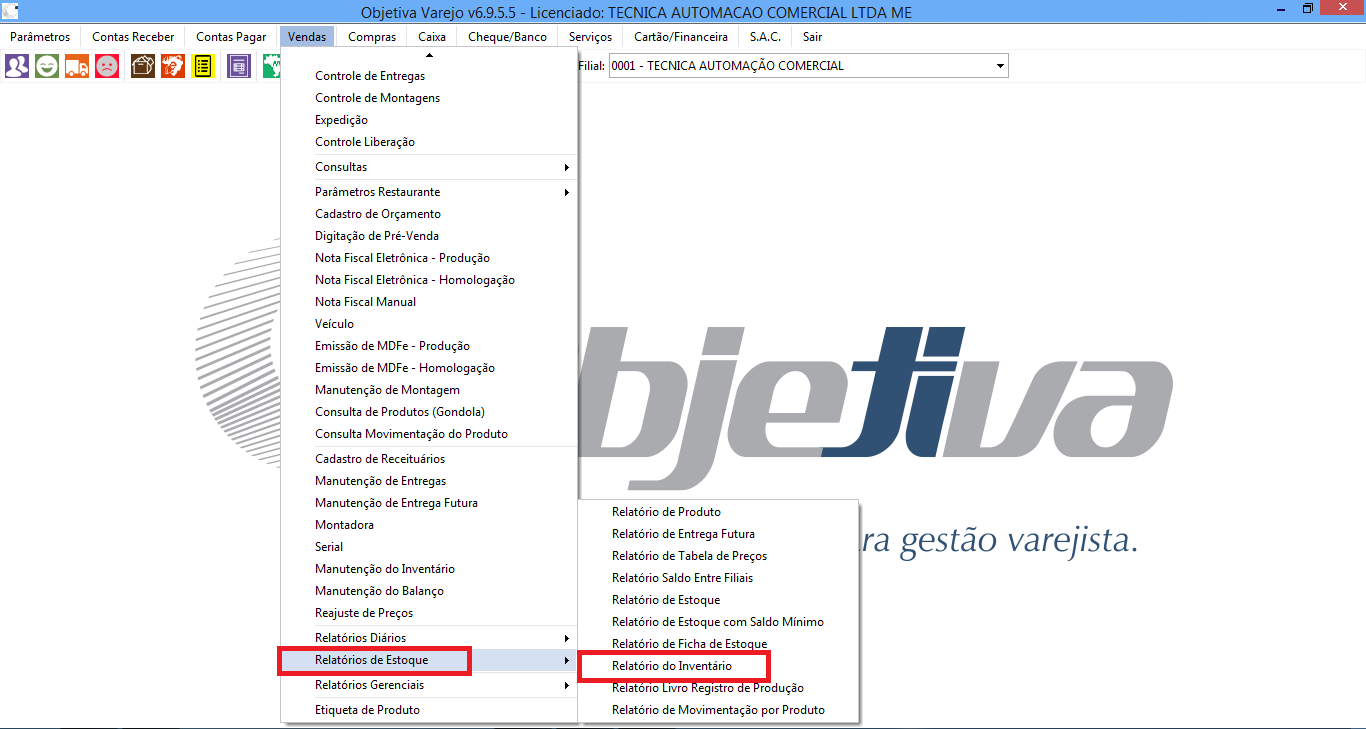
Task: Expand the Consultas submenu
Action: tap(429, 167)
